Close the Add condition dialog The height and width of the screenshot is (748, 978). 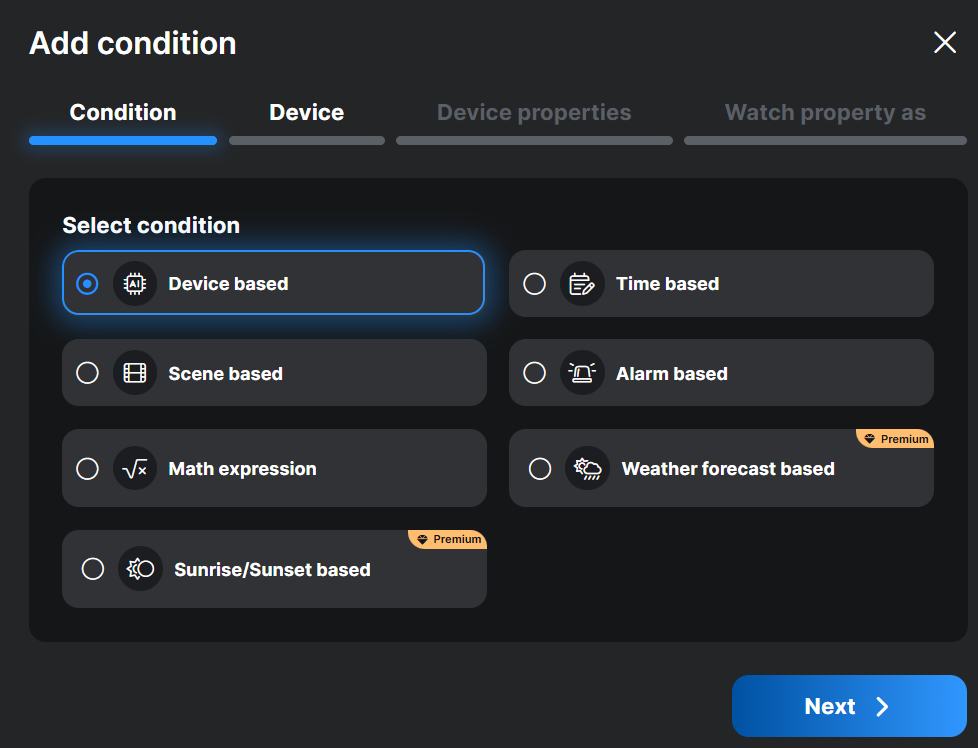click(x=945, y=42)
